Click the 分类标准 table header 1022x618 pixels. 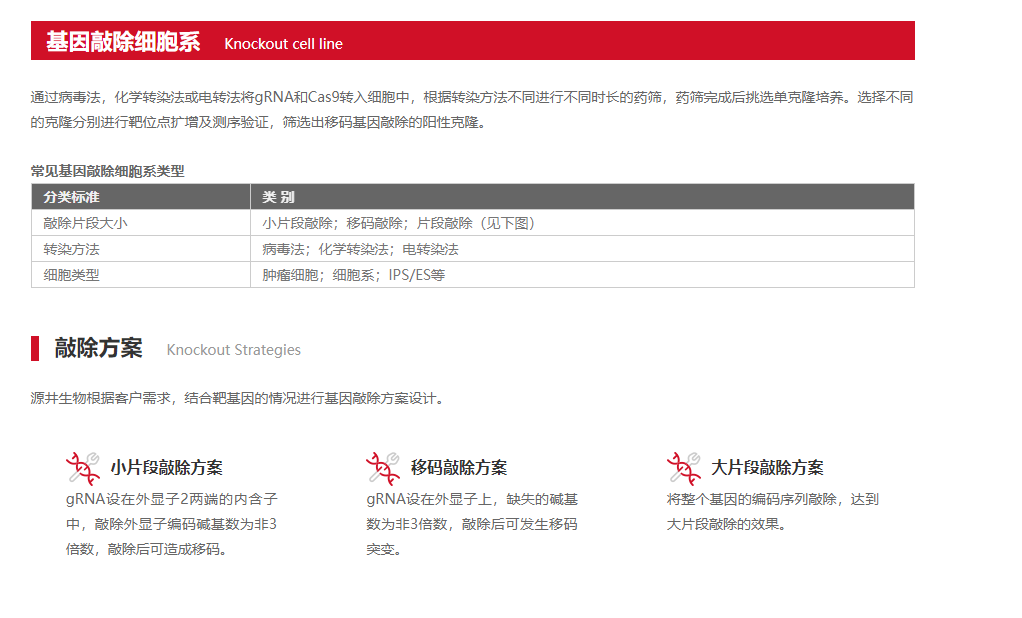coord(71,197)
